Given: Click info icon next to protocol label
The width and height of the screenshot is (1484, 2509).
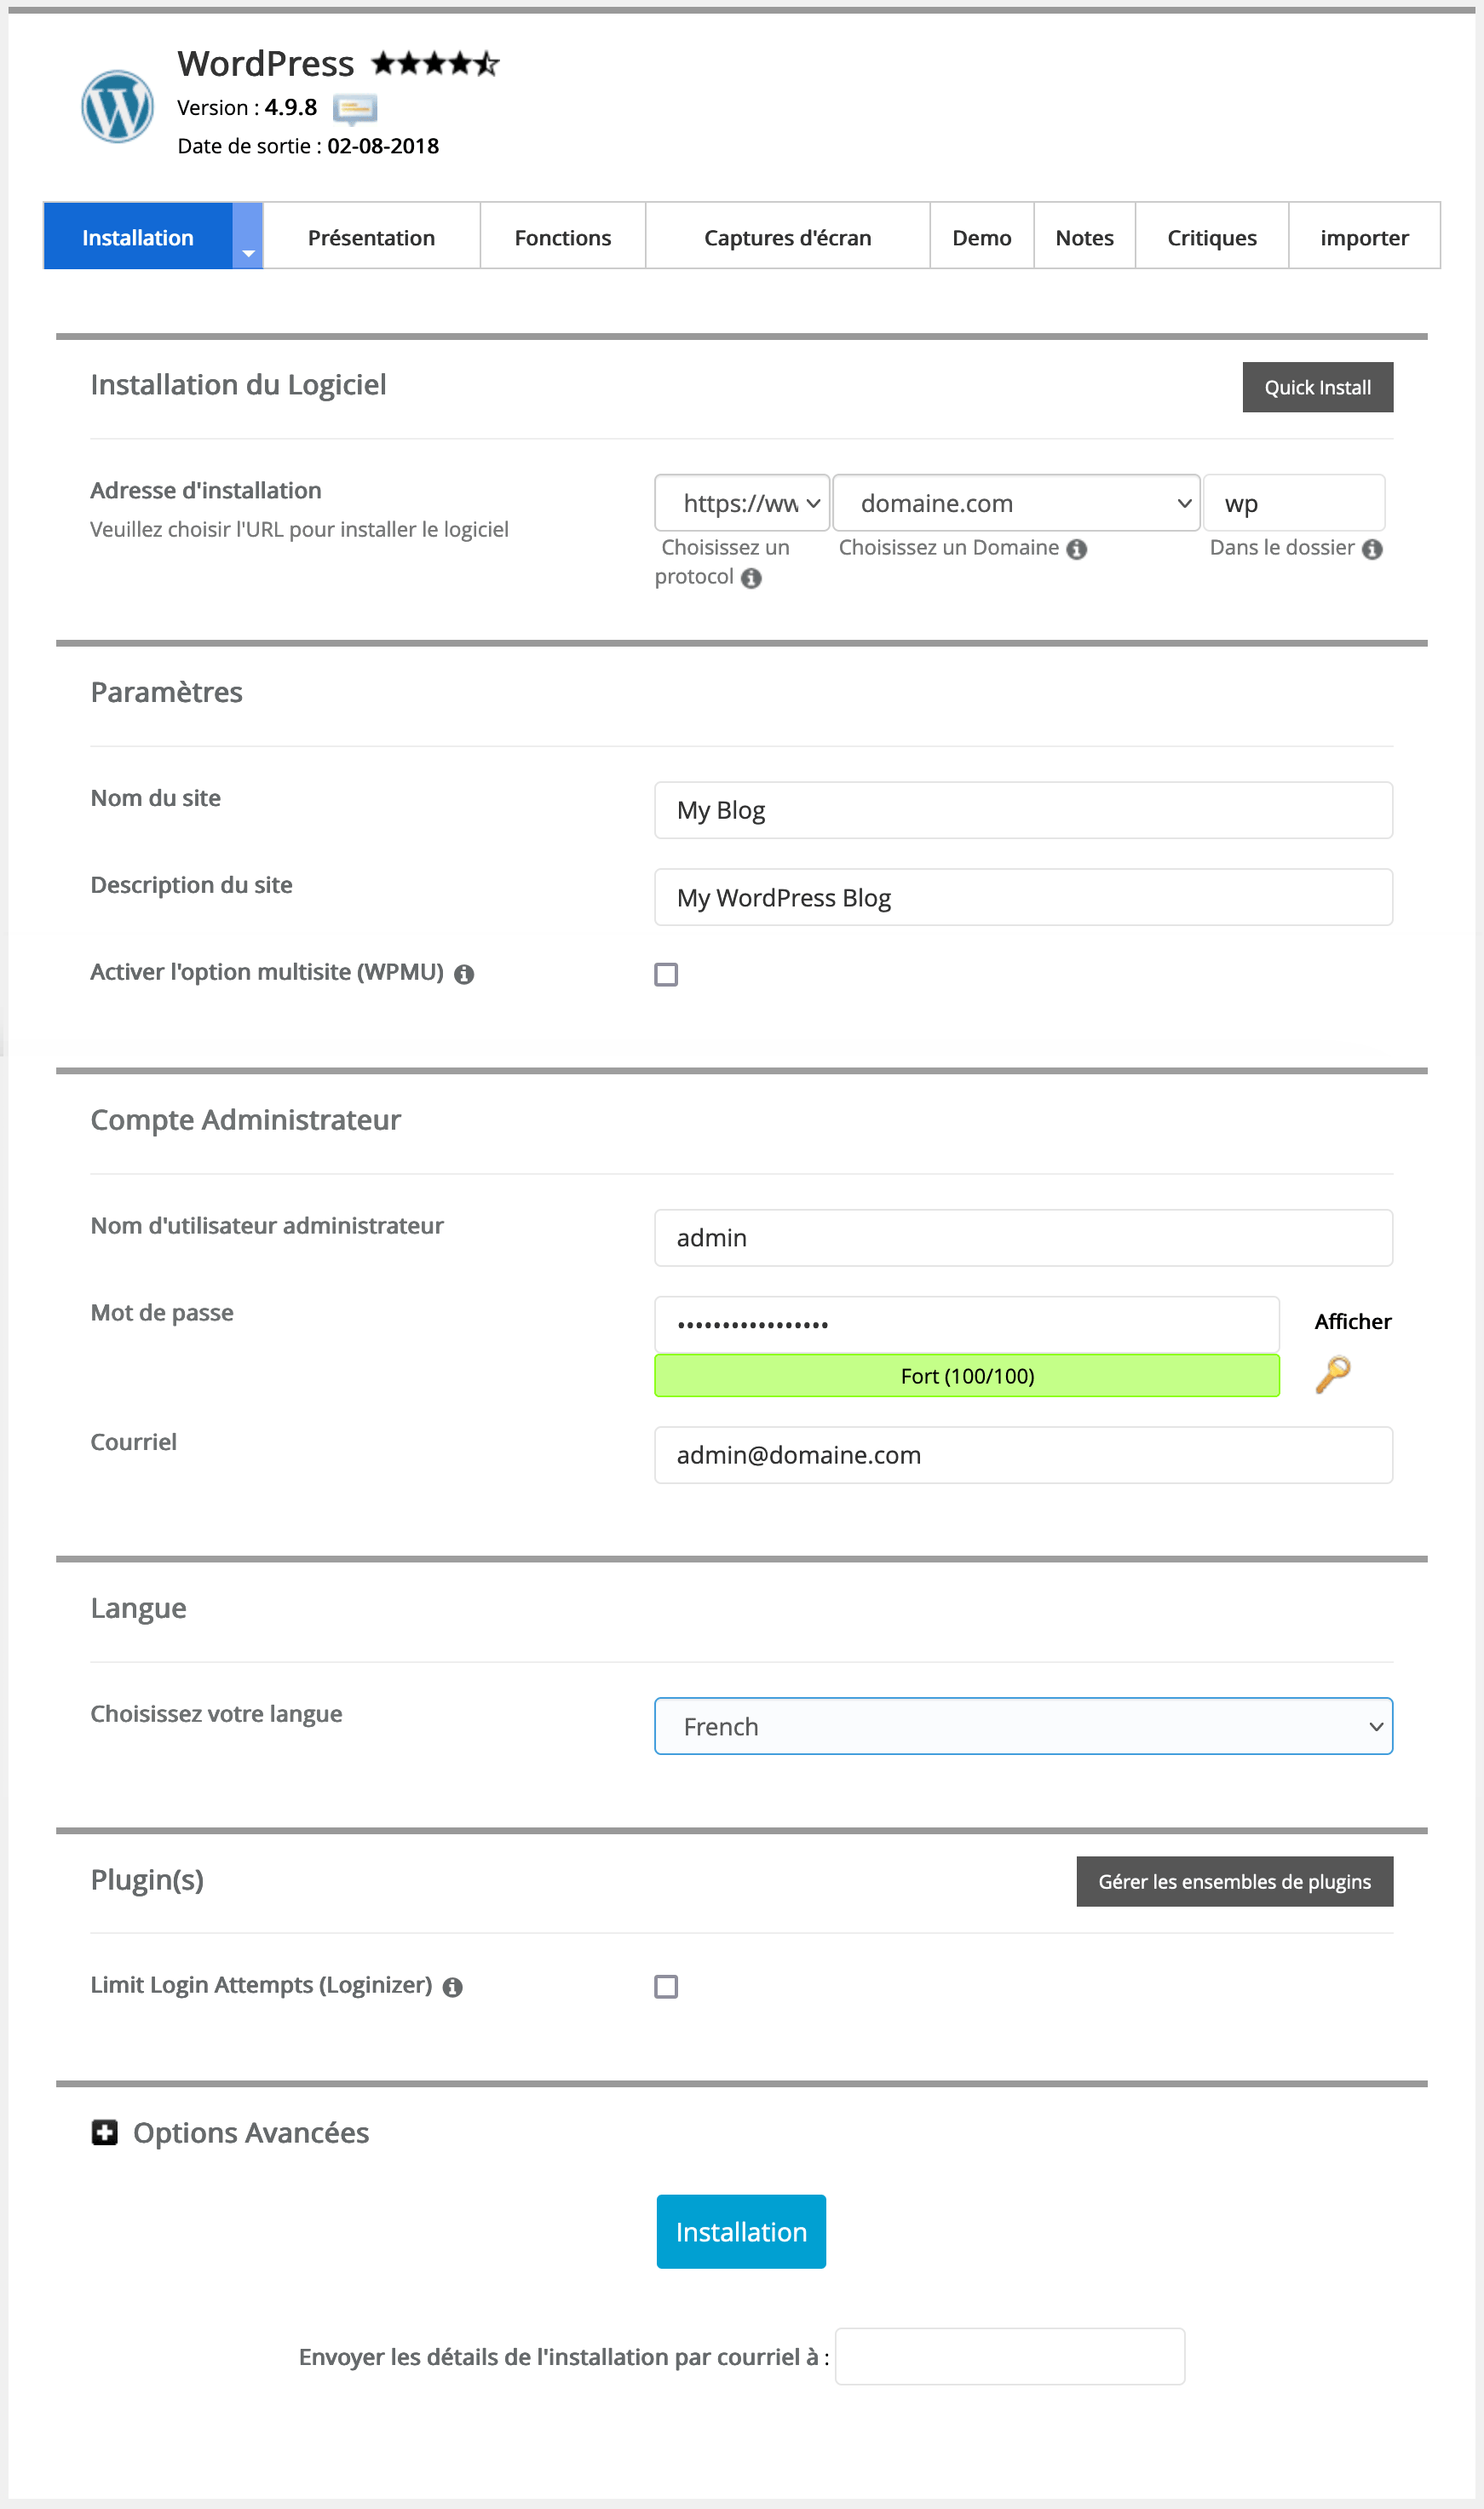Looking at the screenshot, I should [751, 578].
